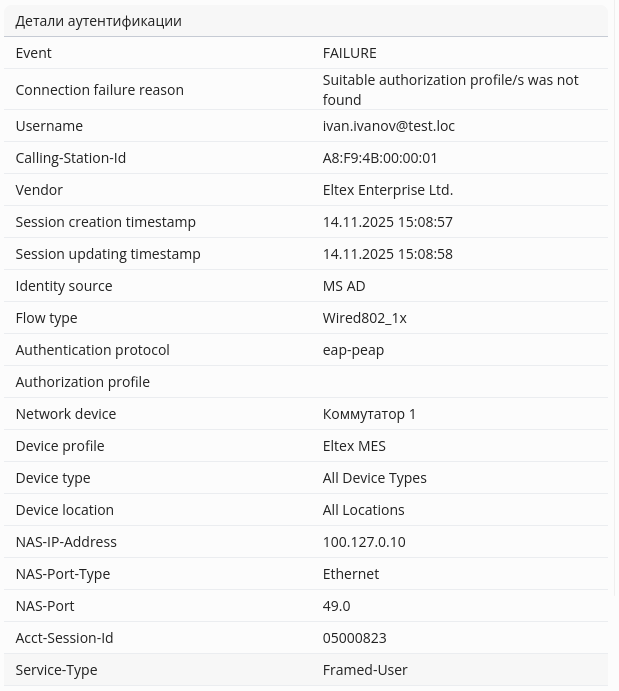Click network device "Коммутатор 1"
The image size is (619, 691).
click(369, 414)
